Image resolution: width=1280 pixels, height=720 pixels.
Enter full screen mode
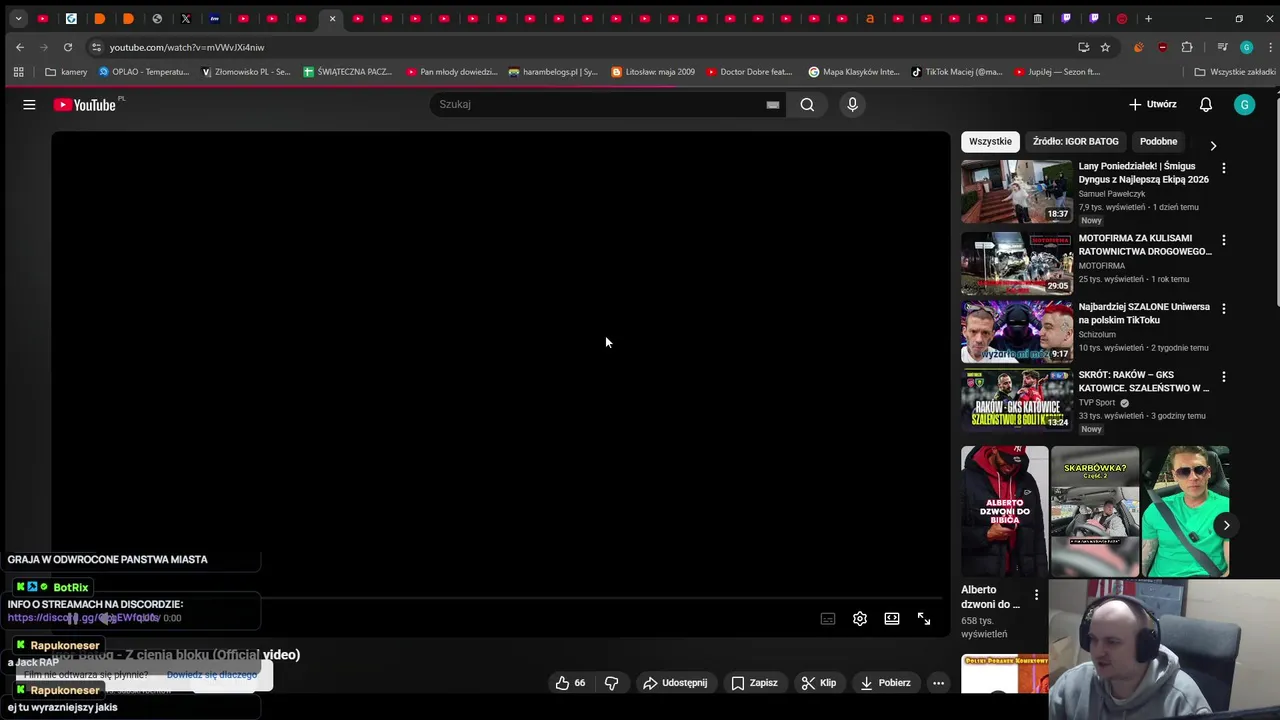click(x=924, y=619)
